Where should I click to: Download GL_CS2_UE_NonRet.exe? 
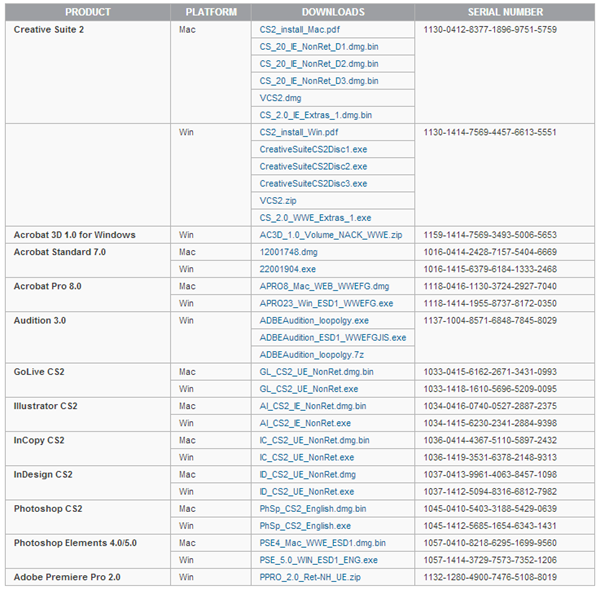tap(309, 389)
